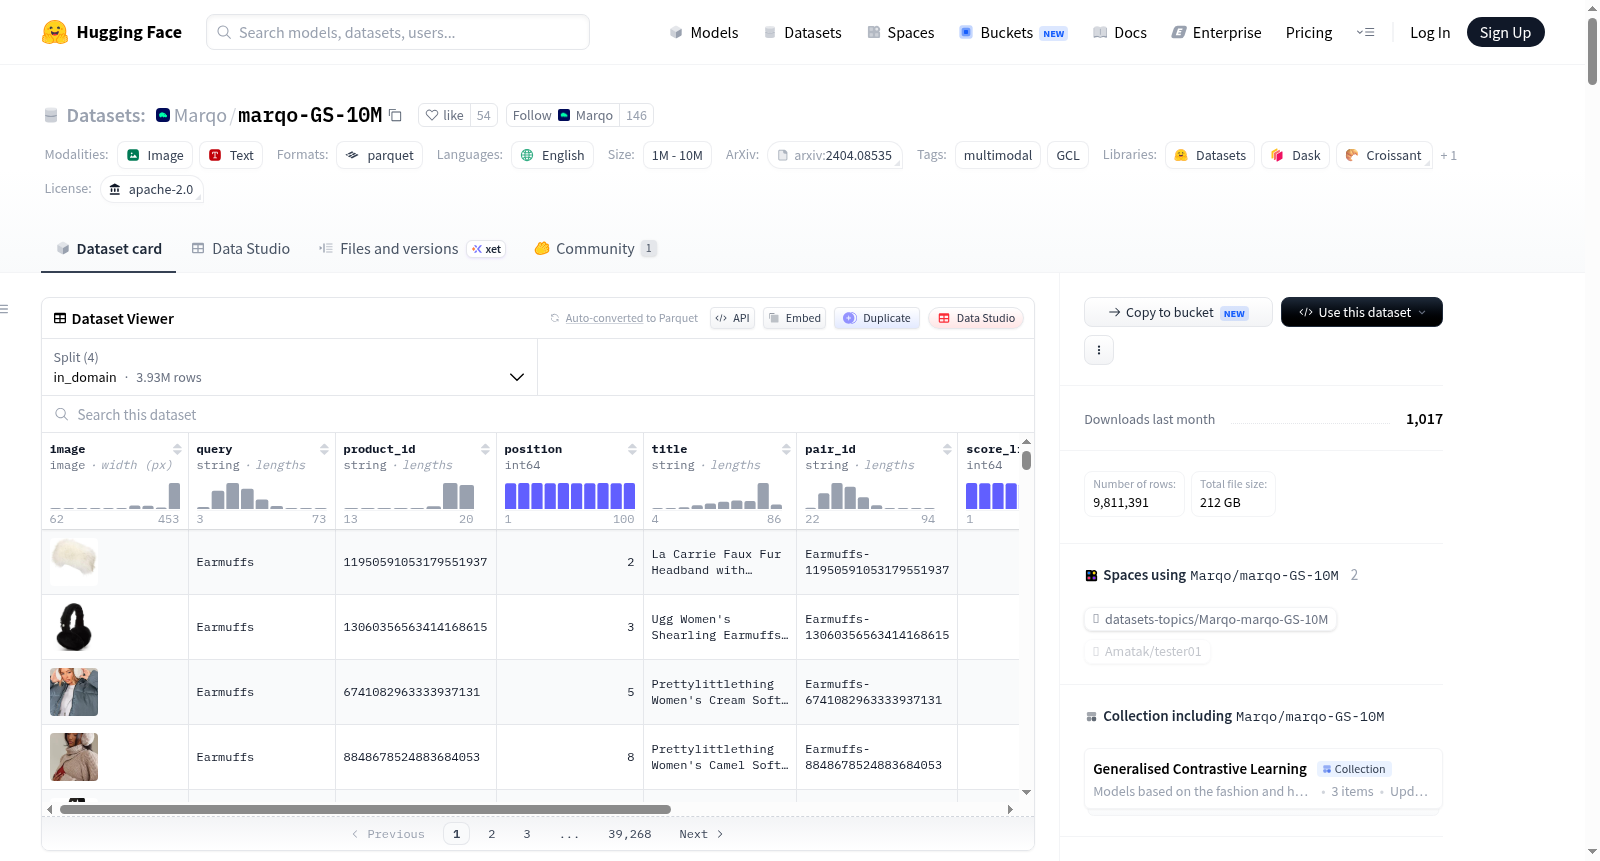The height and width of the screenshot is (861, 1600).
Task: Open the datasets-topics/Marqo-marqo-GS-10M space
Action: click(x=1210, y=620)
